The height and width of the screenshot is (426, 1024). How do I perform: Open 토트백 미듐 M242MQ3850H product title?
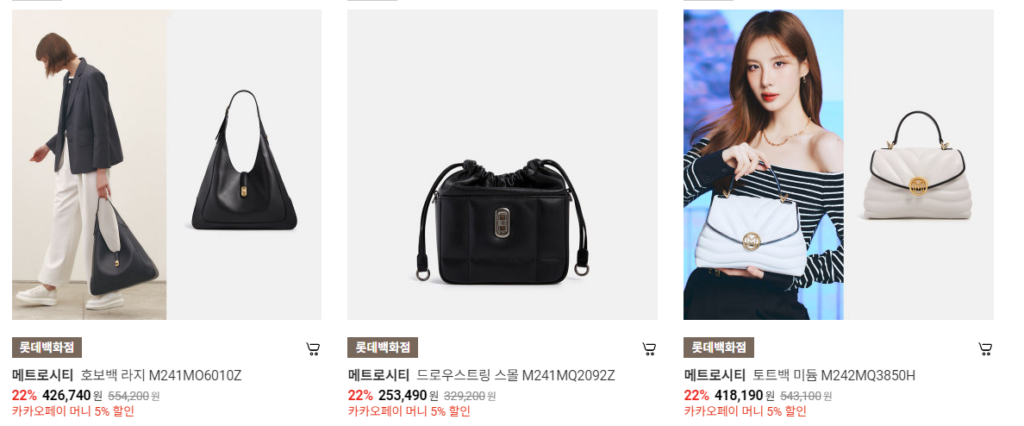click(x=834, y=376)
